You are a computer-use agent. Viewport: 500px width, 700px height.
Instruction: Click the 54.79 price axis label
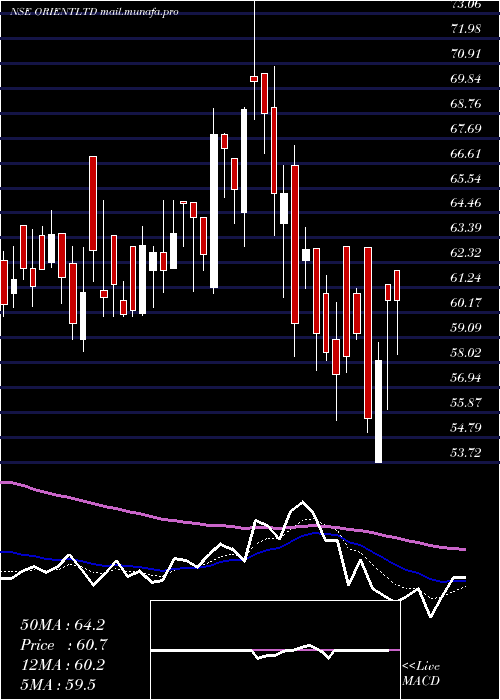(x=467, y=428)
